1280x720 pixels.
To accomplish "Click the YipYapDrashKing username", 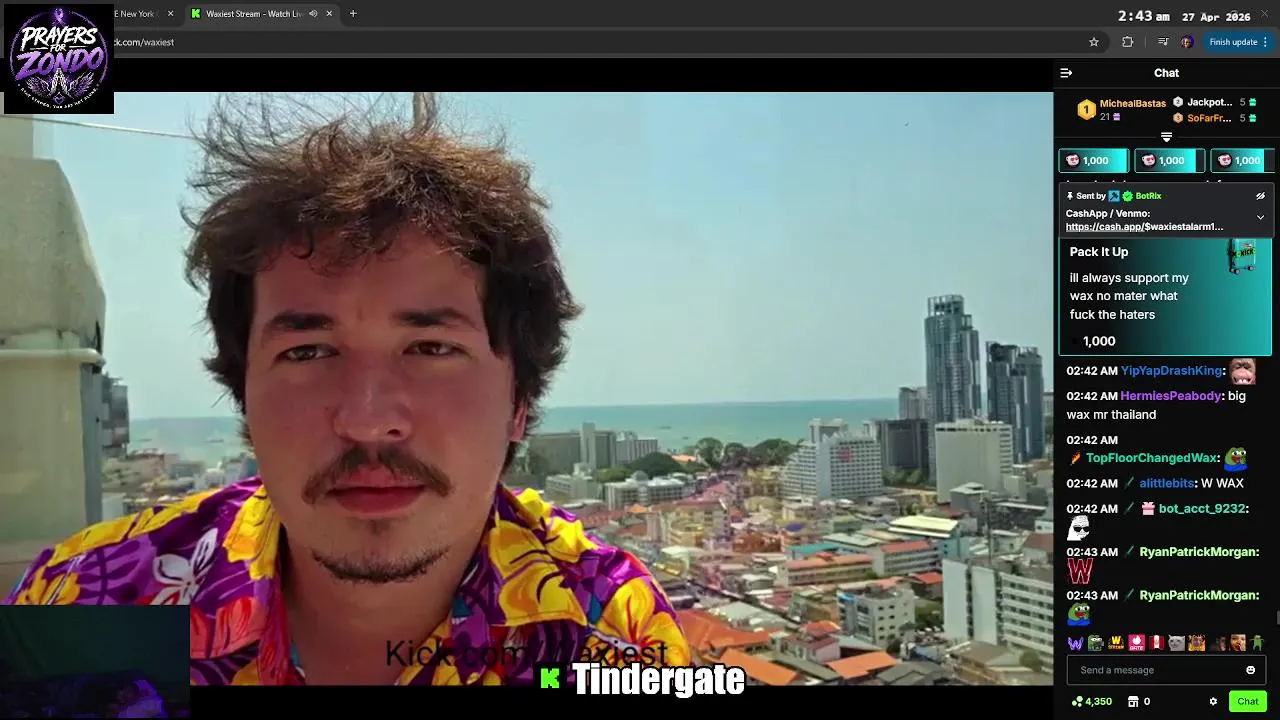I will click(x=1171, y=371).
